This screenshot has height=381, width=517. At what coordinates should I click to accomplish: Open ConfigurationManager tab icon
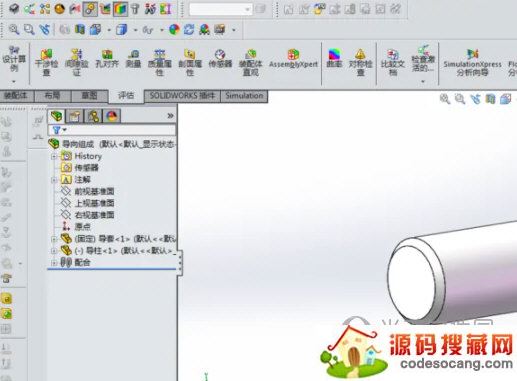click(93, 116)
